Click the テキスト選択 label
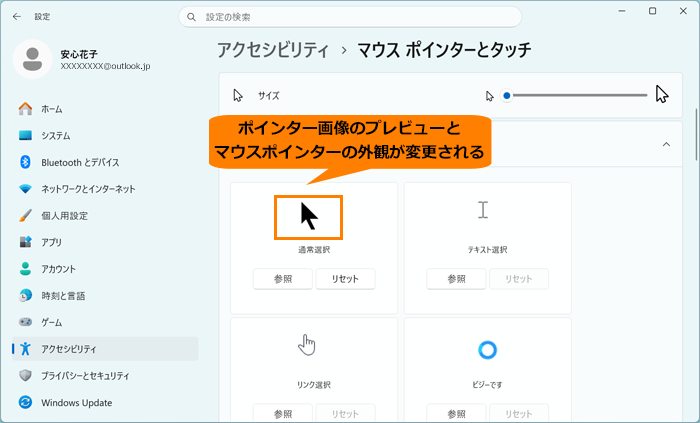Image resolution: width=700 pixels, height=423 pixels. [x=488, y=250]
